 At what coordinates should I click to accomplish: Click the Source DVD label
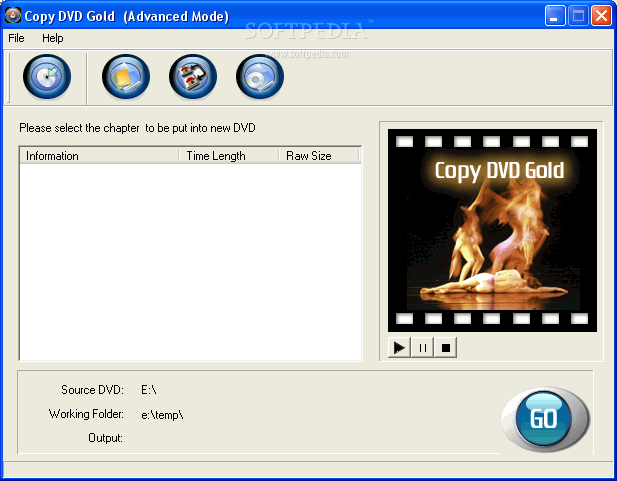[x=92, y=390]
